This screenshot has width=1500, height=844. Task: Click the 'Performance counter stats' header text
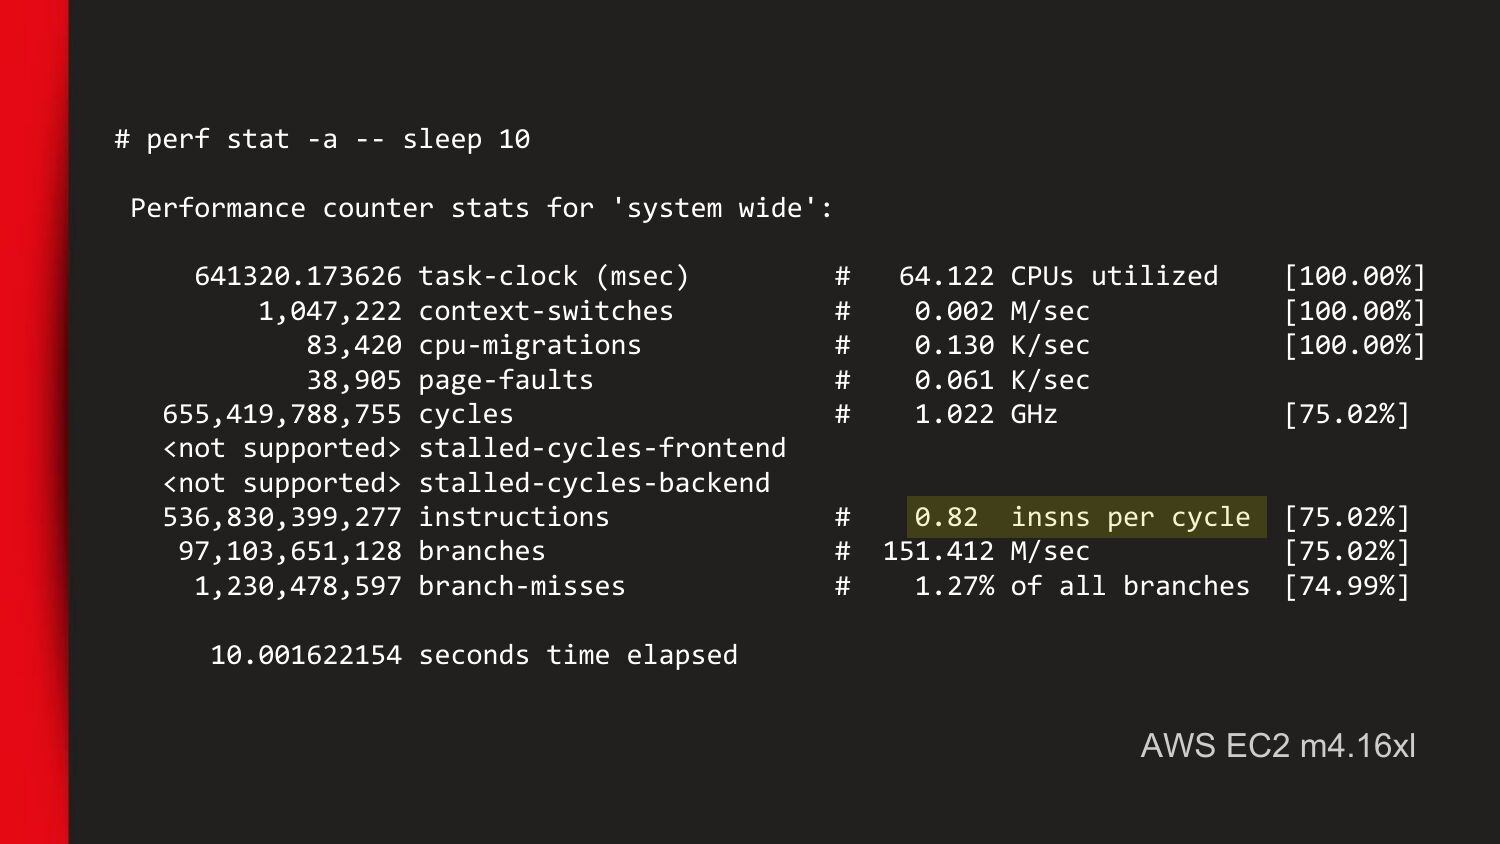(481, 208)
